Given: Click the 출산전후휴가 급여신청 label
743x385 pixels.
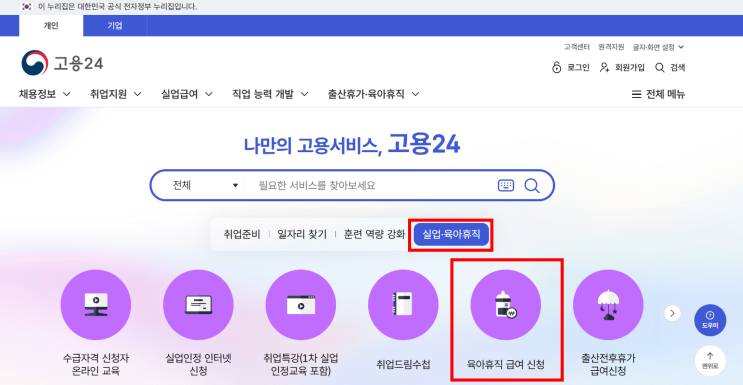Looking at the screenshot, I should [x=608, y=364].
